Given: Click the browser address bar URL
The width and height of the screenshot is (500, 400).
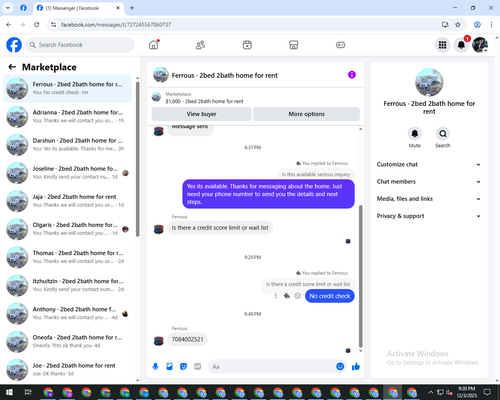Looking at the screenshot, I should 116,25.
